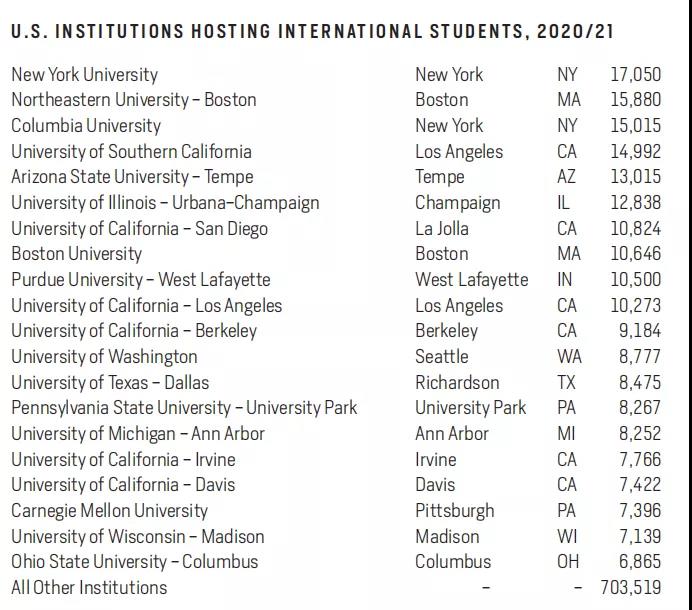Click Pennsylvania State University – University Park name

point(184,408)
